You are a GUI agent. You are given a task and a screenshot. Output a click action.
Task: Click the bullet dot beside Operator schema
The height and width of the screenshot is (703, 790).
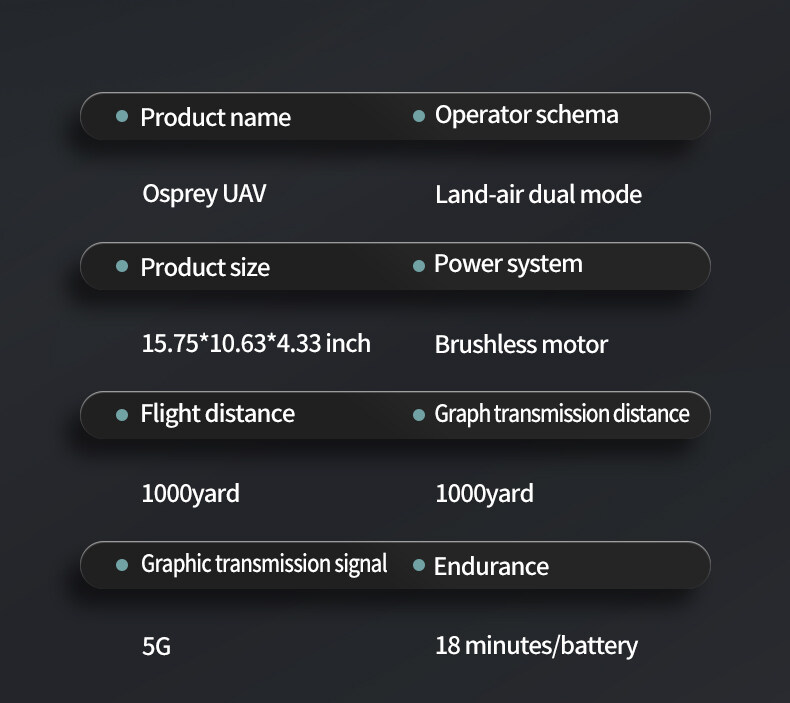(x=419, y=116)
